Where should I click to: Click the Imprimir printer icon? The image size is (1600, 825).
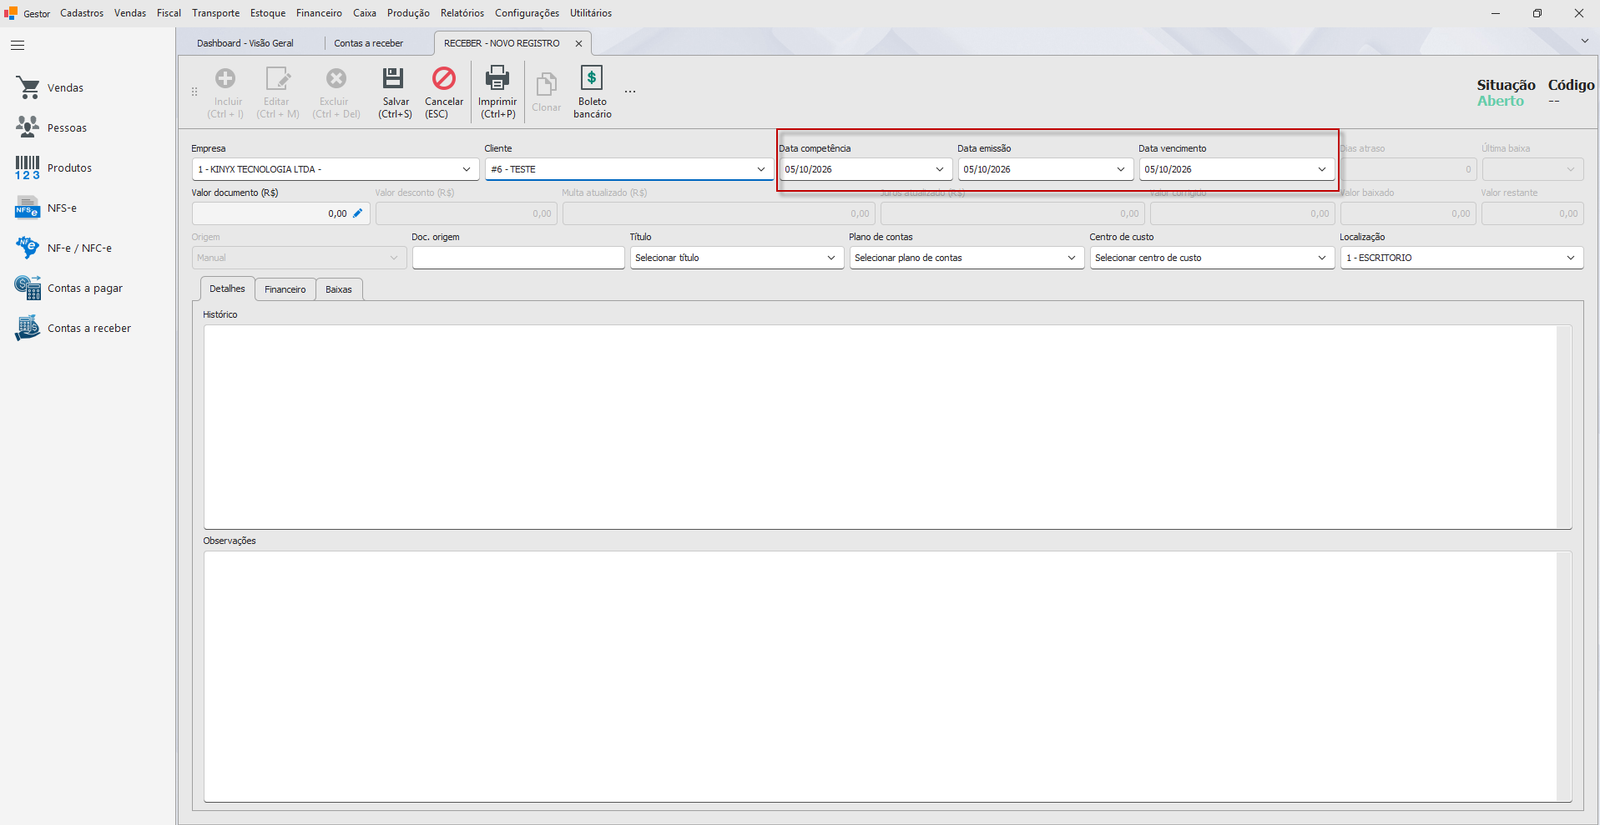tap(497, 78)
